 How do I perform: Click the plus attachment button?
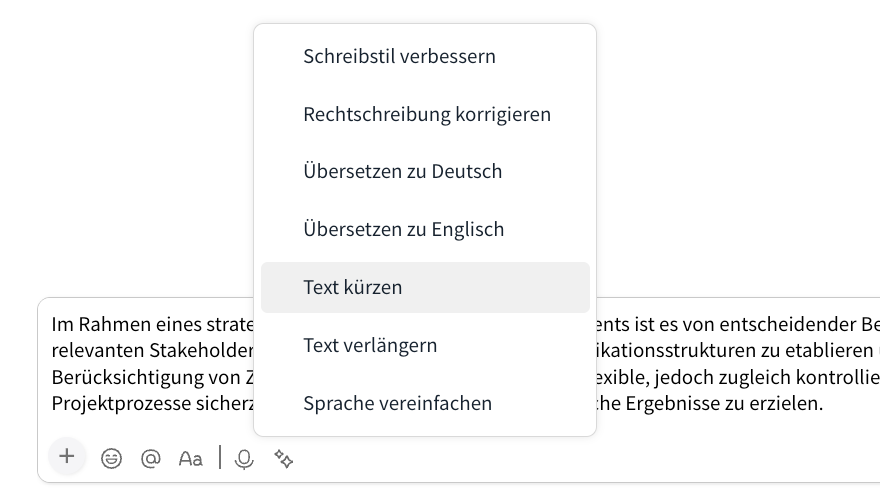coord(67,457)
